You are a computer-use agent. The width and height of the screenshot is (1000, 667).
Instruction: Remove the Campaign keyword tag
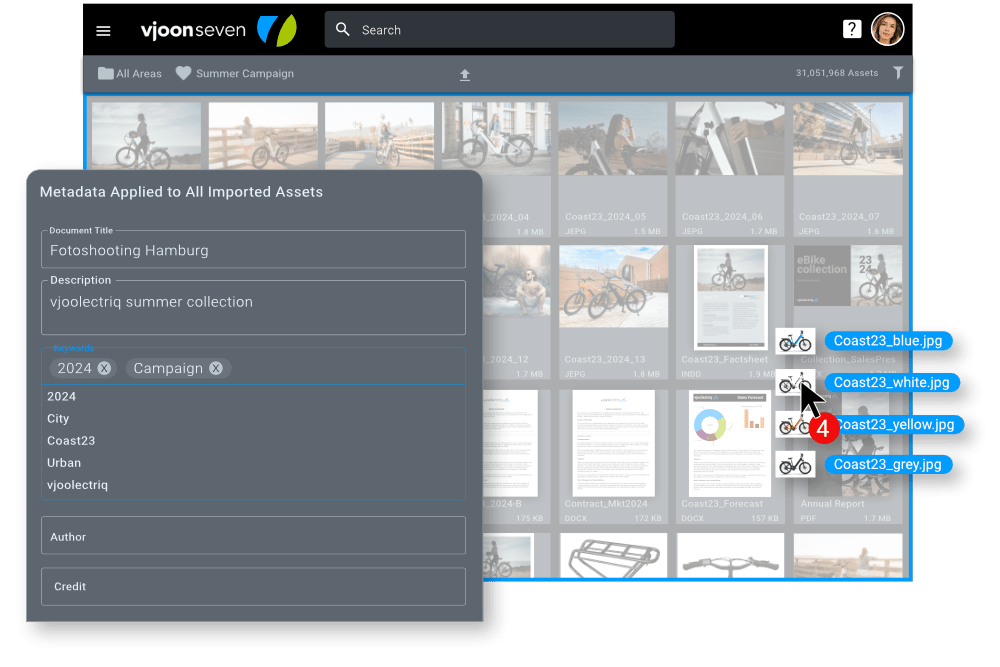point(216,368)
